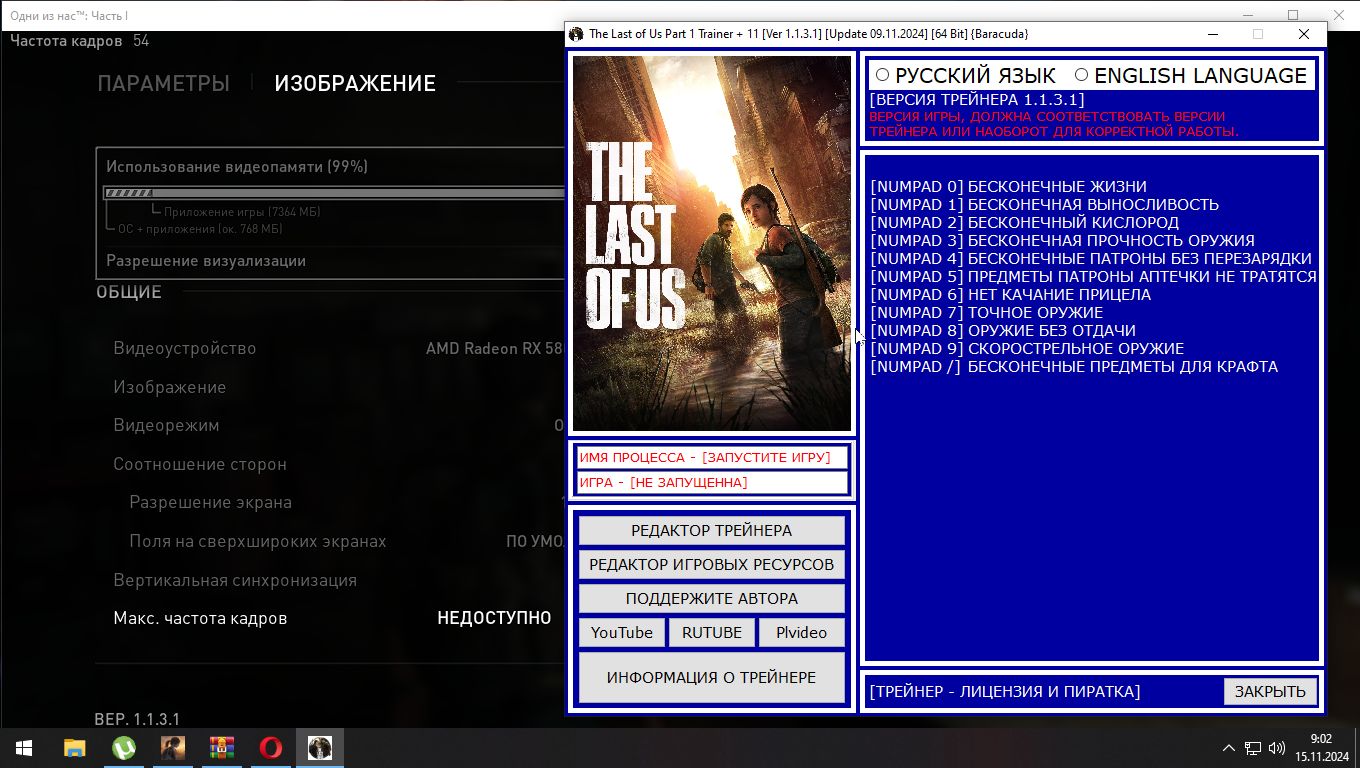Image resolution: width=1360 pixels, height=768 pixels.
Task: Open WinRAR from the taskbar
Action: [x=221, y=748]
